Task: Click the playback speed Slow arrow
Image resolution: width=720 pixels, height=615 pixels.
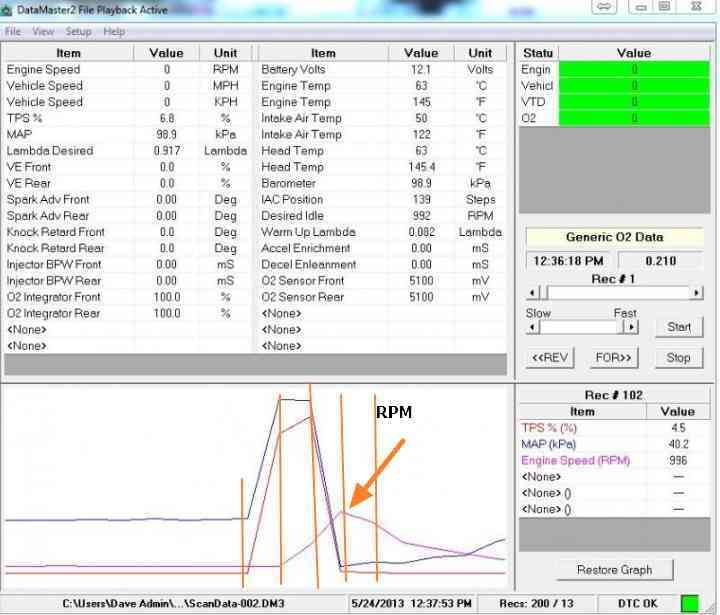Action: click(532, 327)
